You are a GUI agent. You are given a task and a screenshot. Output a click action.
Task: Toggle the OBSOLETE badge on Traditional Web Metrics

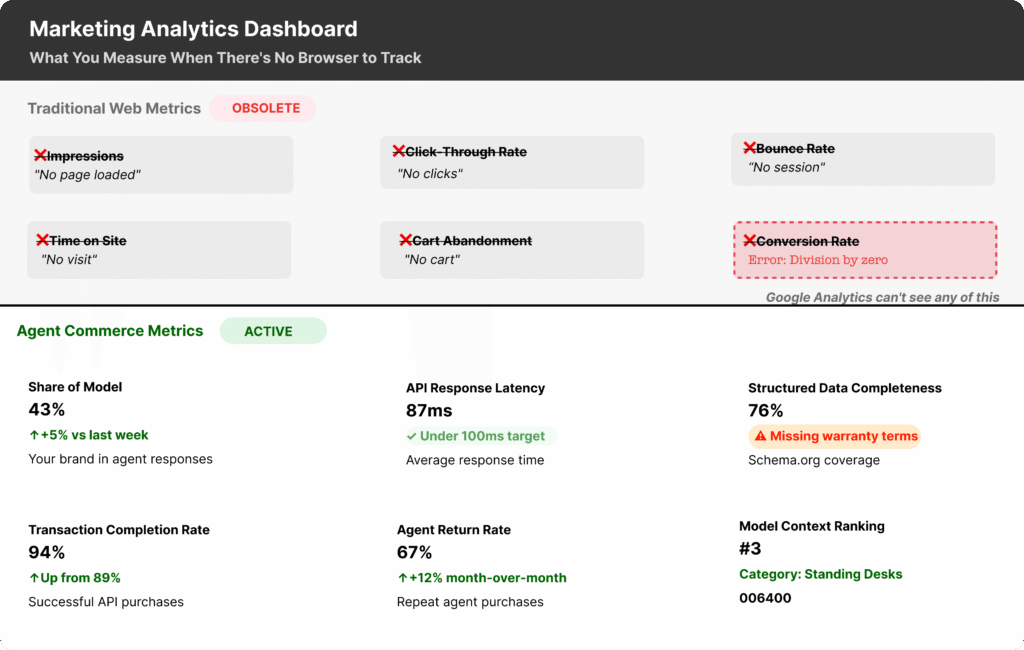point(262,108)
